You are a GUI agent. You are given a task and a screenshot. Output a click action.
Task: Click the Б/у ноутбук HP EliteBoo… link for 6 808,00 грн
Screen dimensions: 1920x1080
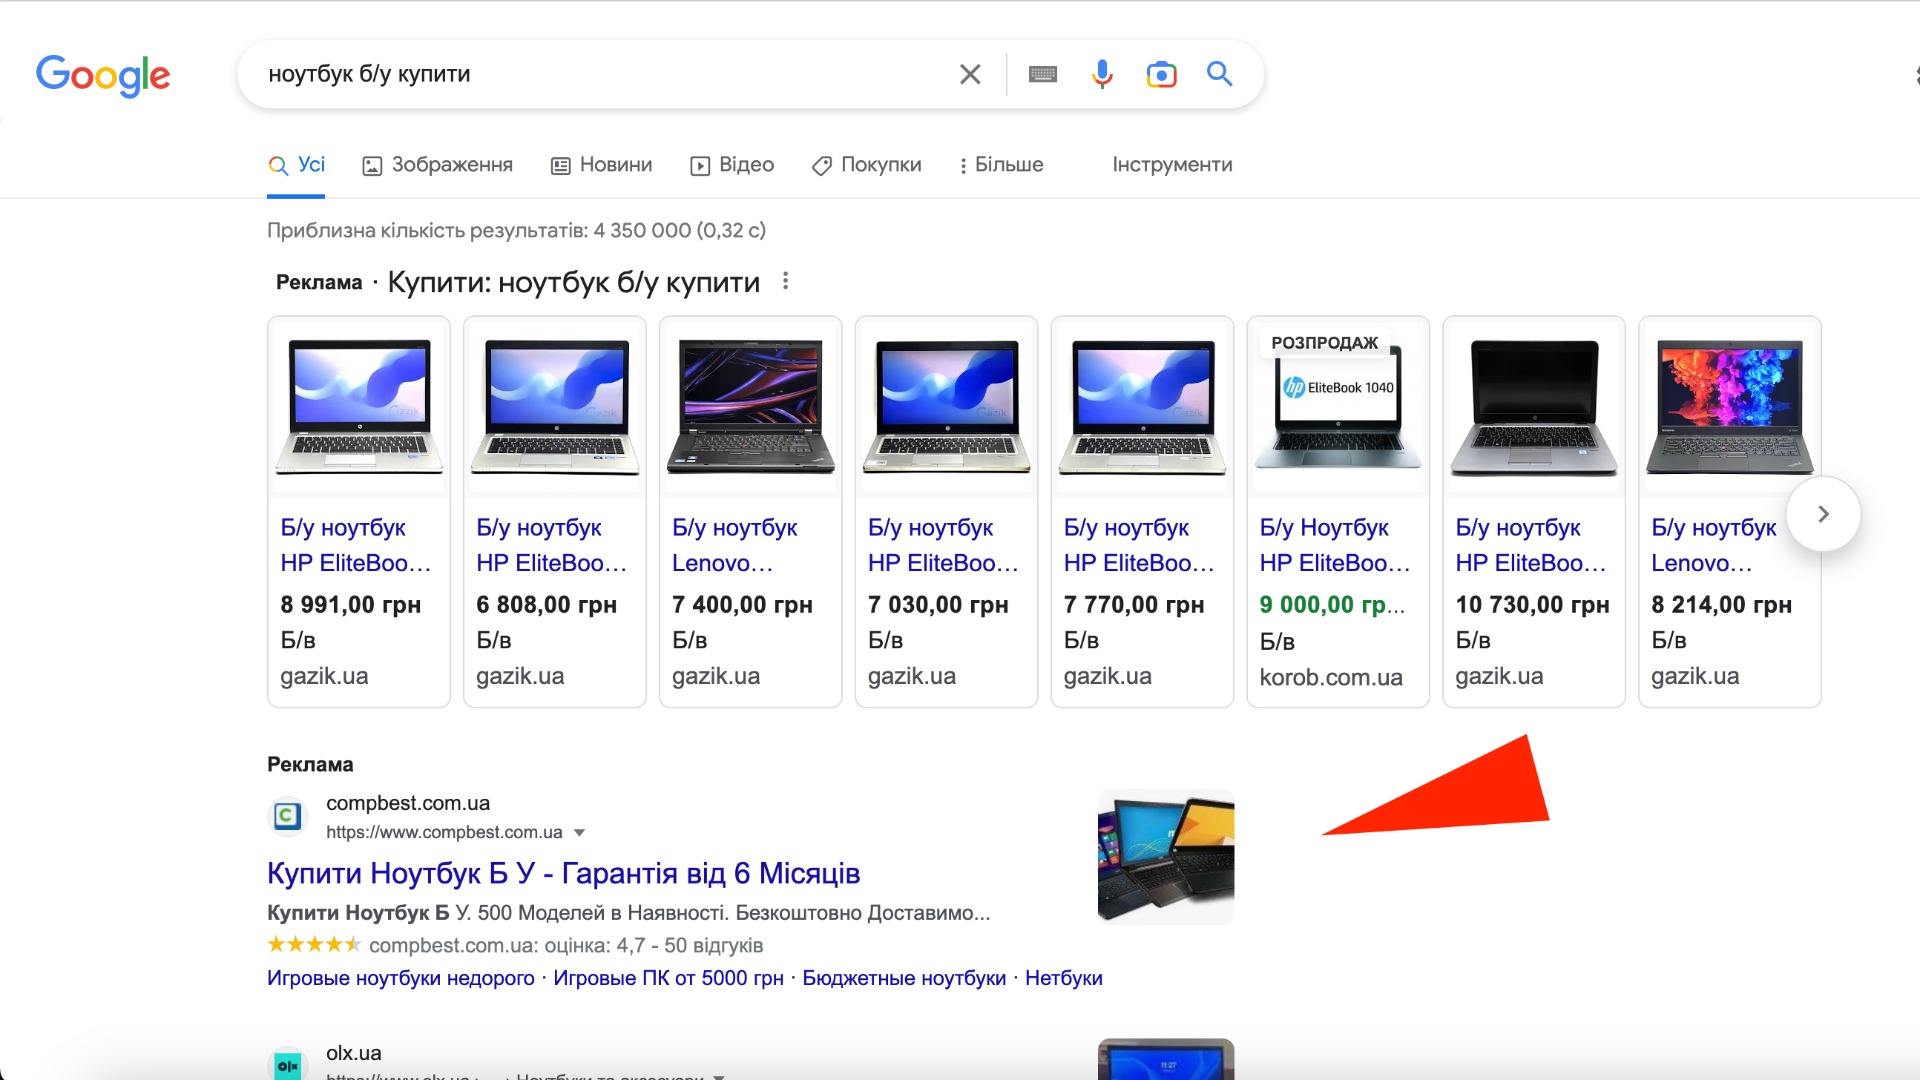coord(552,545)
